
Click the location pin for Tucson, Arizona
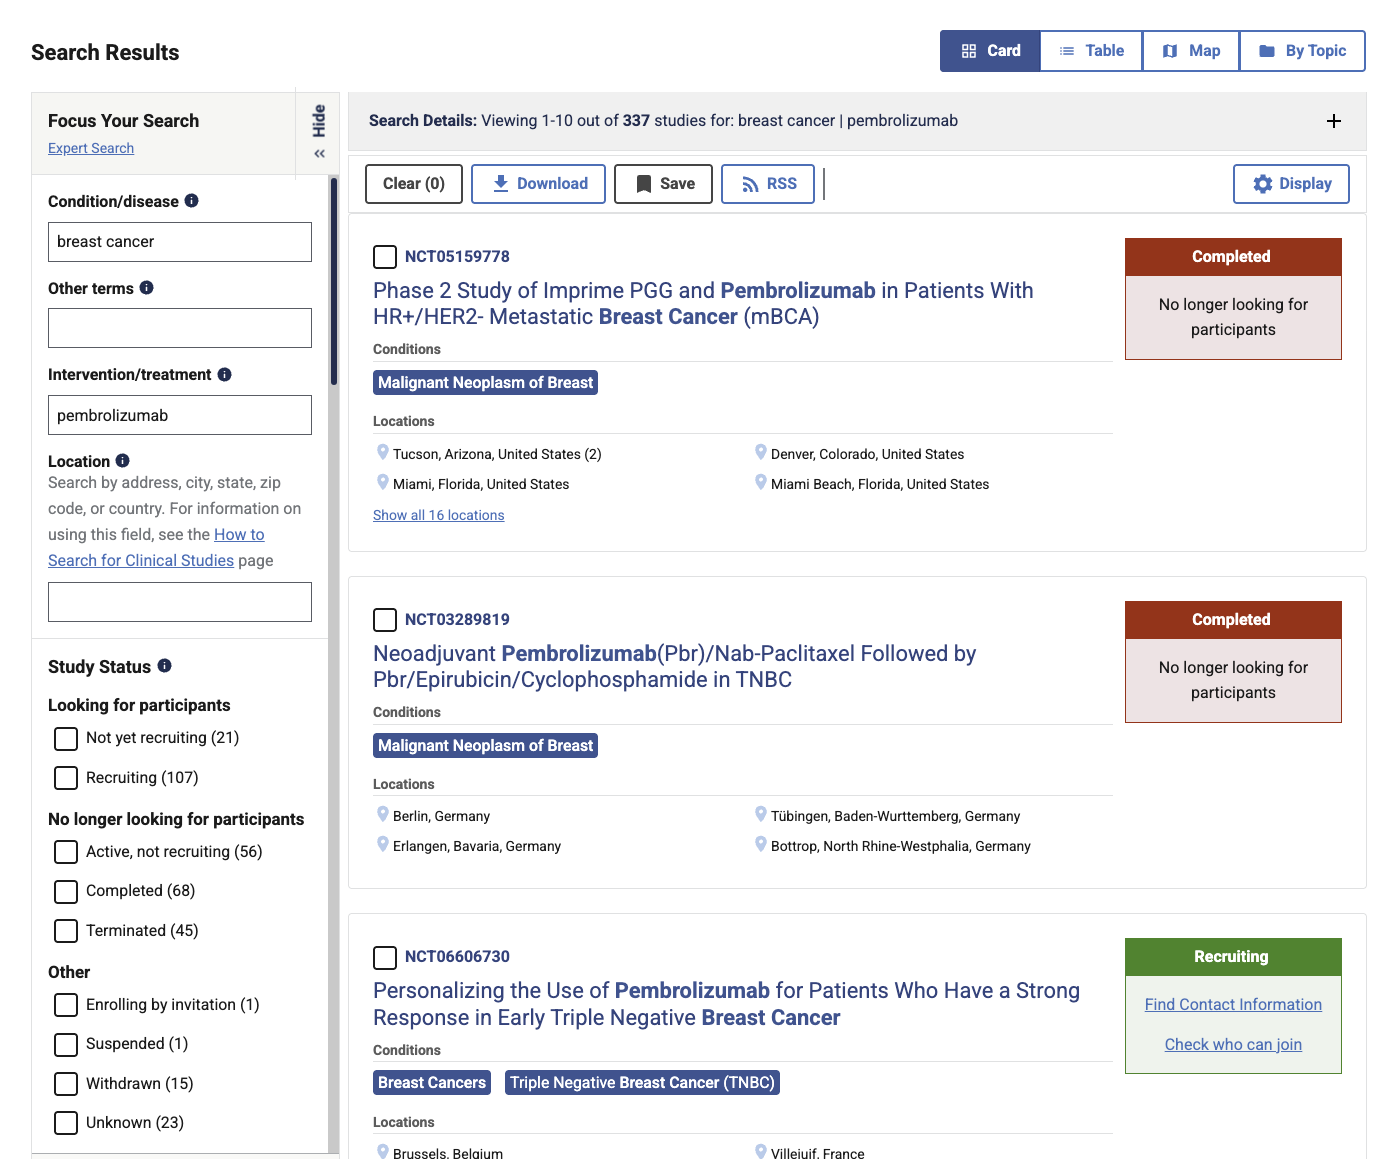[382, 453]
